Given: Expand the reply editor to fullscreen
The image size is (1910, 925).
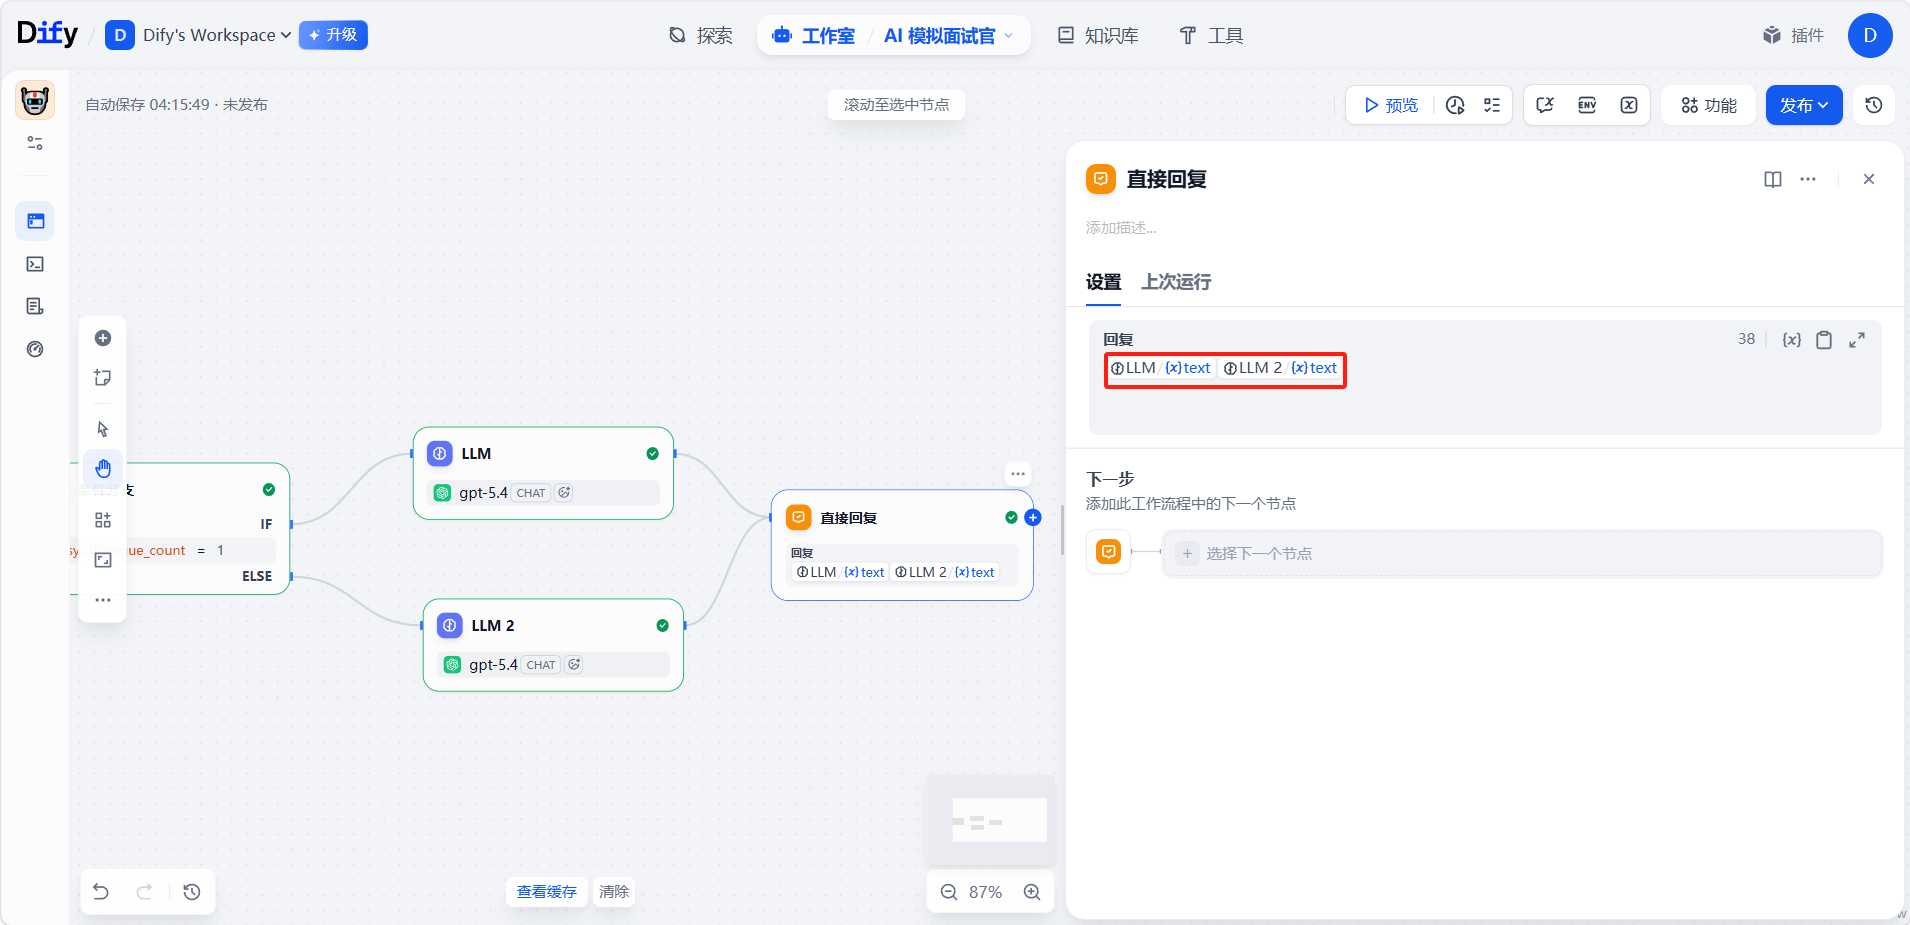Looking at the screenshot, I should [x=1857, y=340].
